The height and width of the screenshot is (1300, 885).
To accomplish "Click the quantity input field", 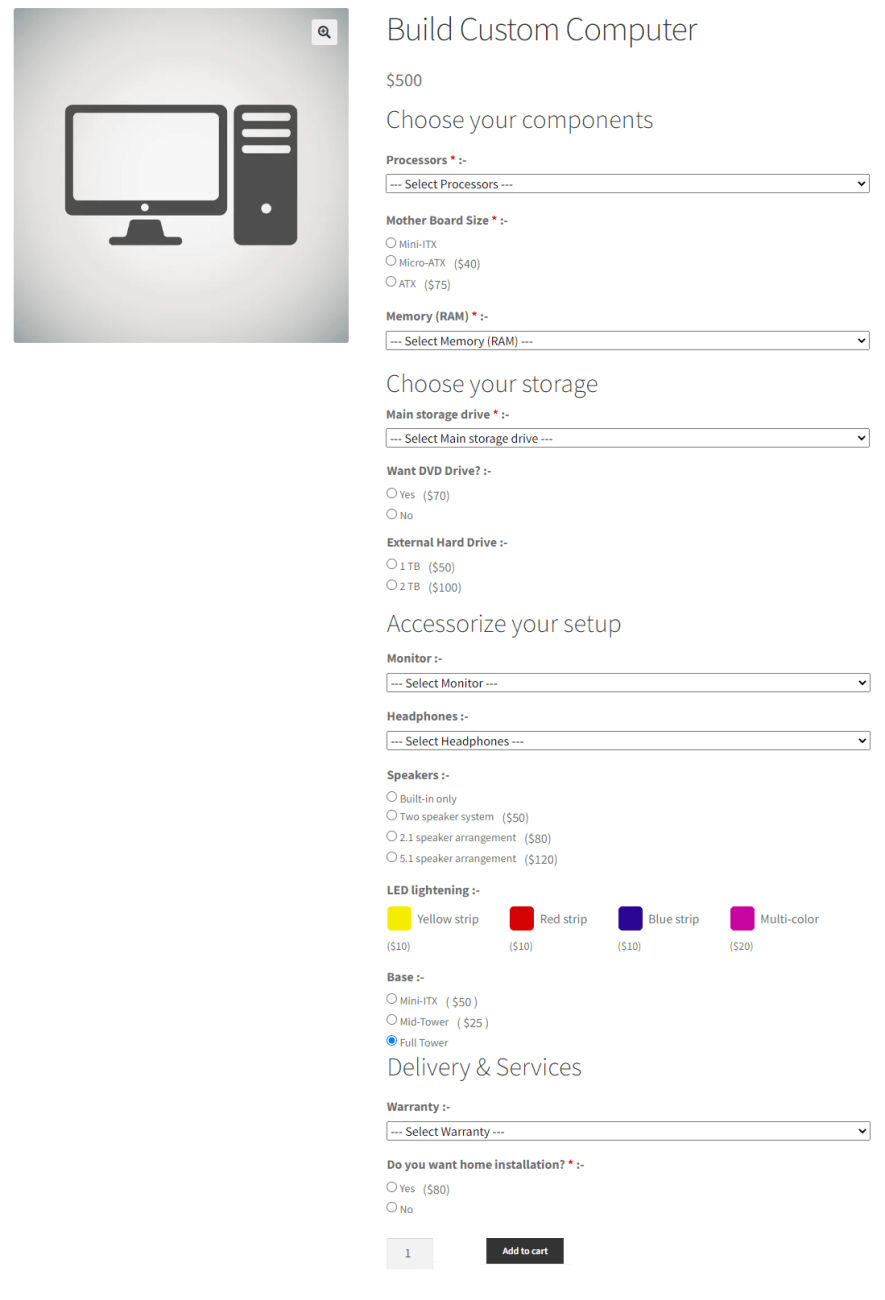I will coord(409,1252).
